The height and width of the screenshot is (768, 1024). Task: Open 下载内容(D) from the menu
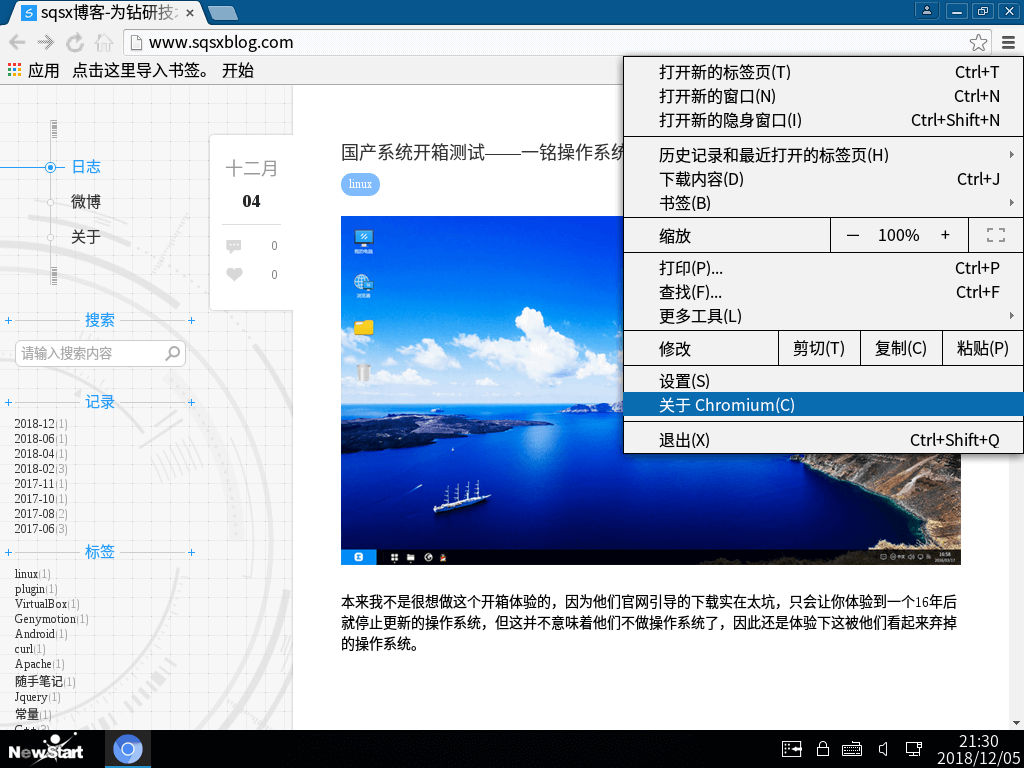pos(823,179)
